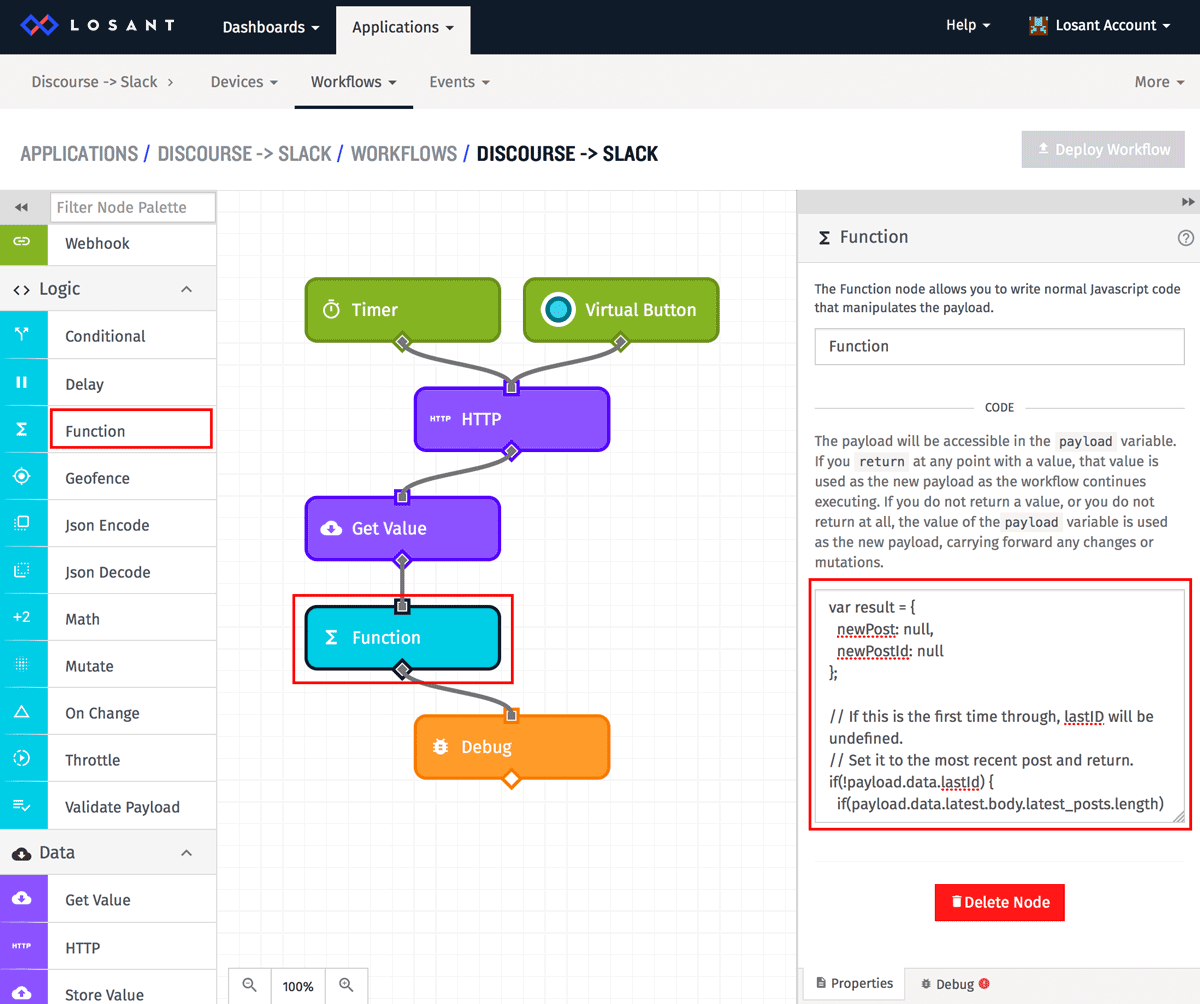Click the Conditional node palette icon
This screenshot has width=1200, height=1004.
pyautogui.click(x=22, y=336)
